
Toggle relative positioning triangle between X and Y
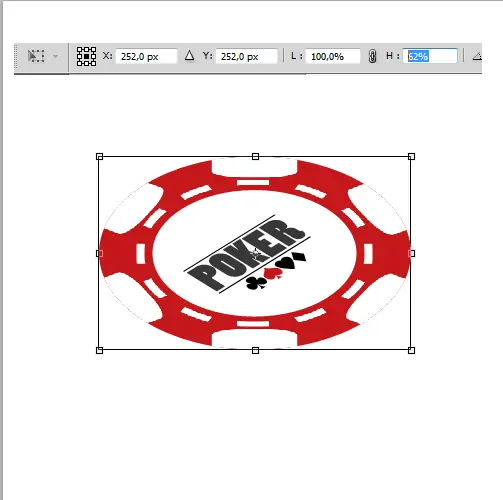coord(189,55)
